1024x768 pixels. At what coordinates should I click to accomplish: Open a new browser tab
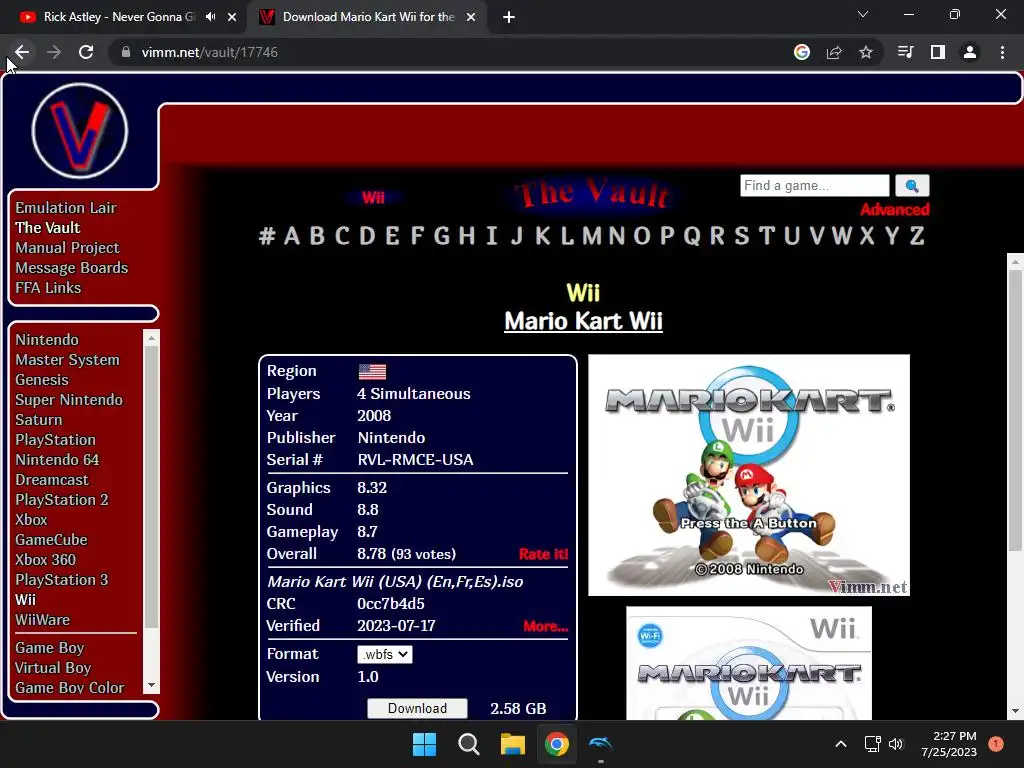pos(509,17)
